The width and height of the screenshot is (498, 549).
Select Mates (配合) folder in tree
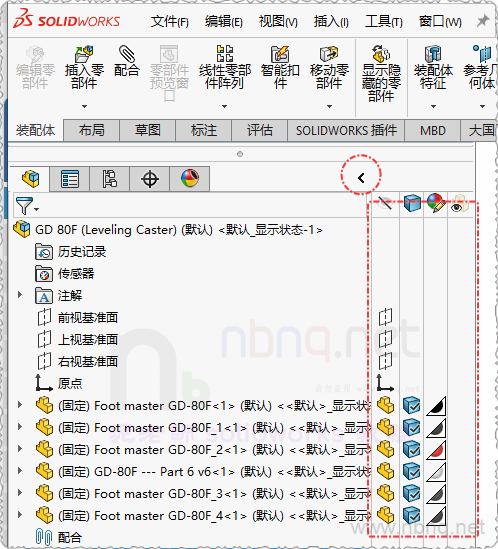[59, 537]
